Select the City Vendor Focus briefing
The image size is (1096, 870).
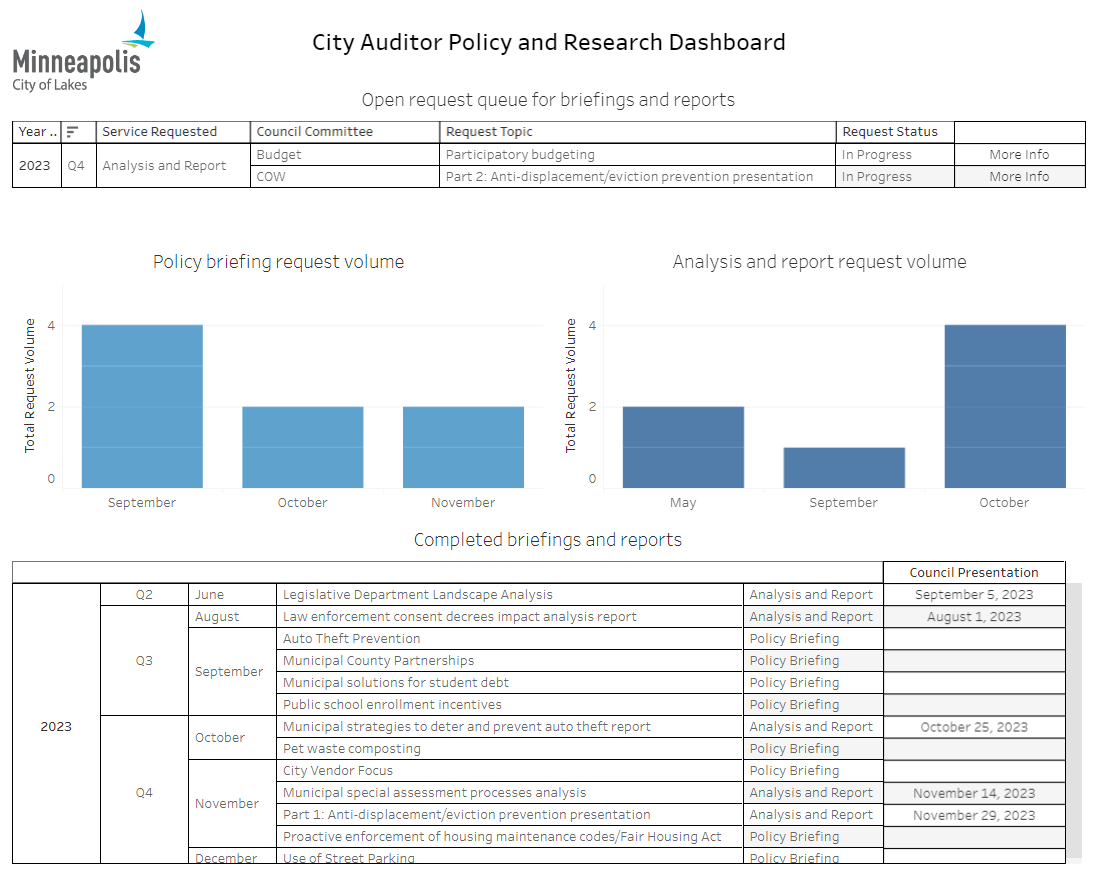click(510, 771)
